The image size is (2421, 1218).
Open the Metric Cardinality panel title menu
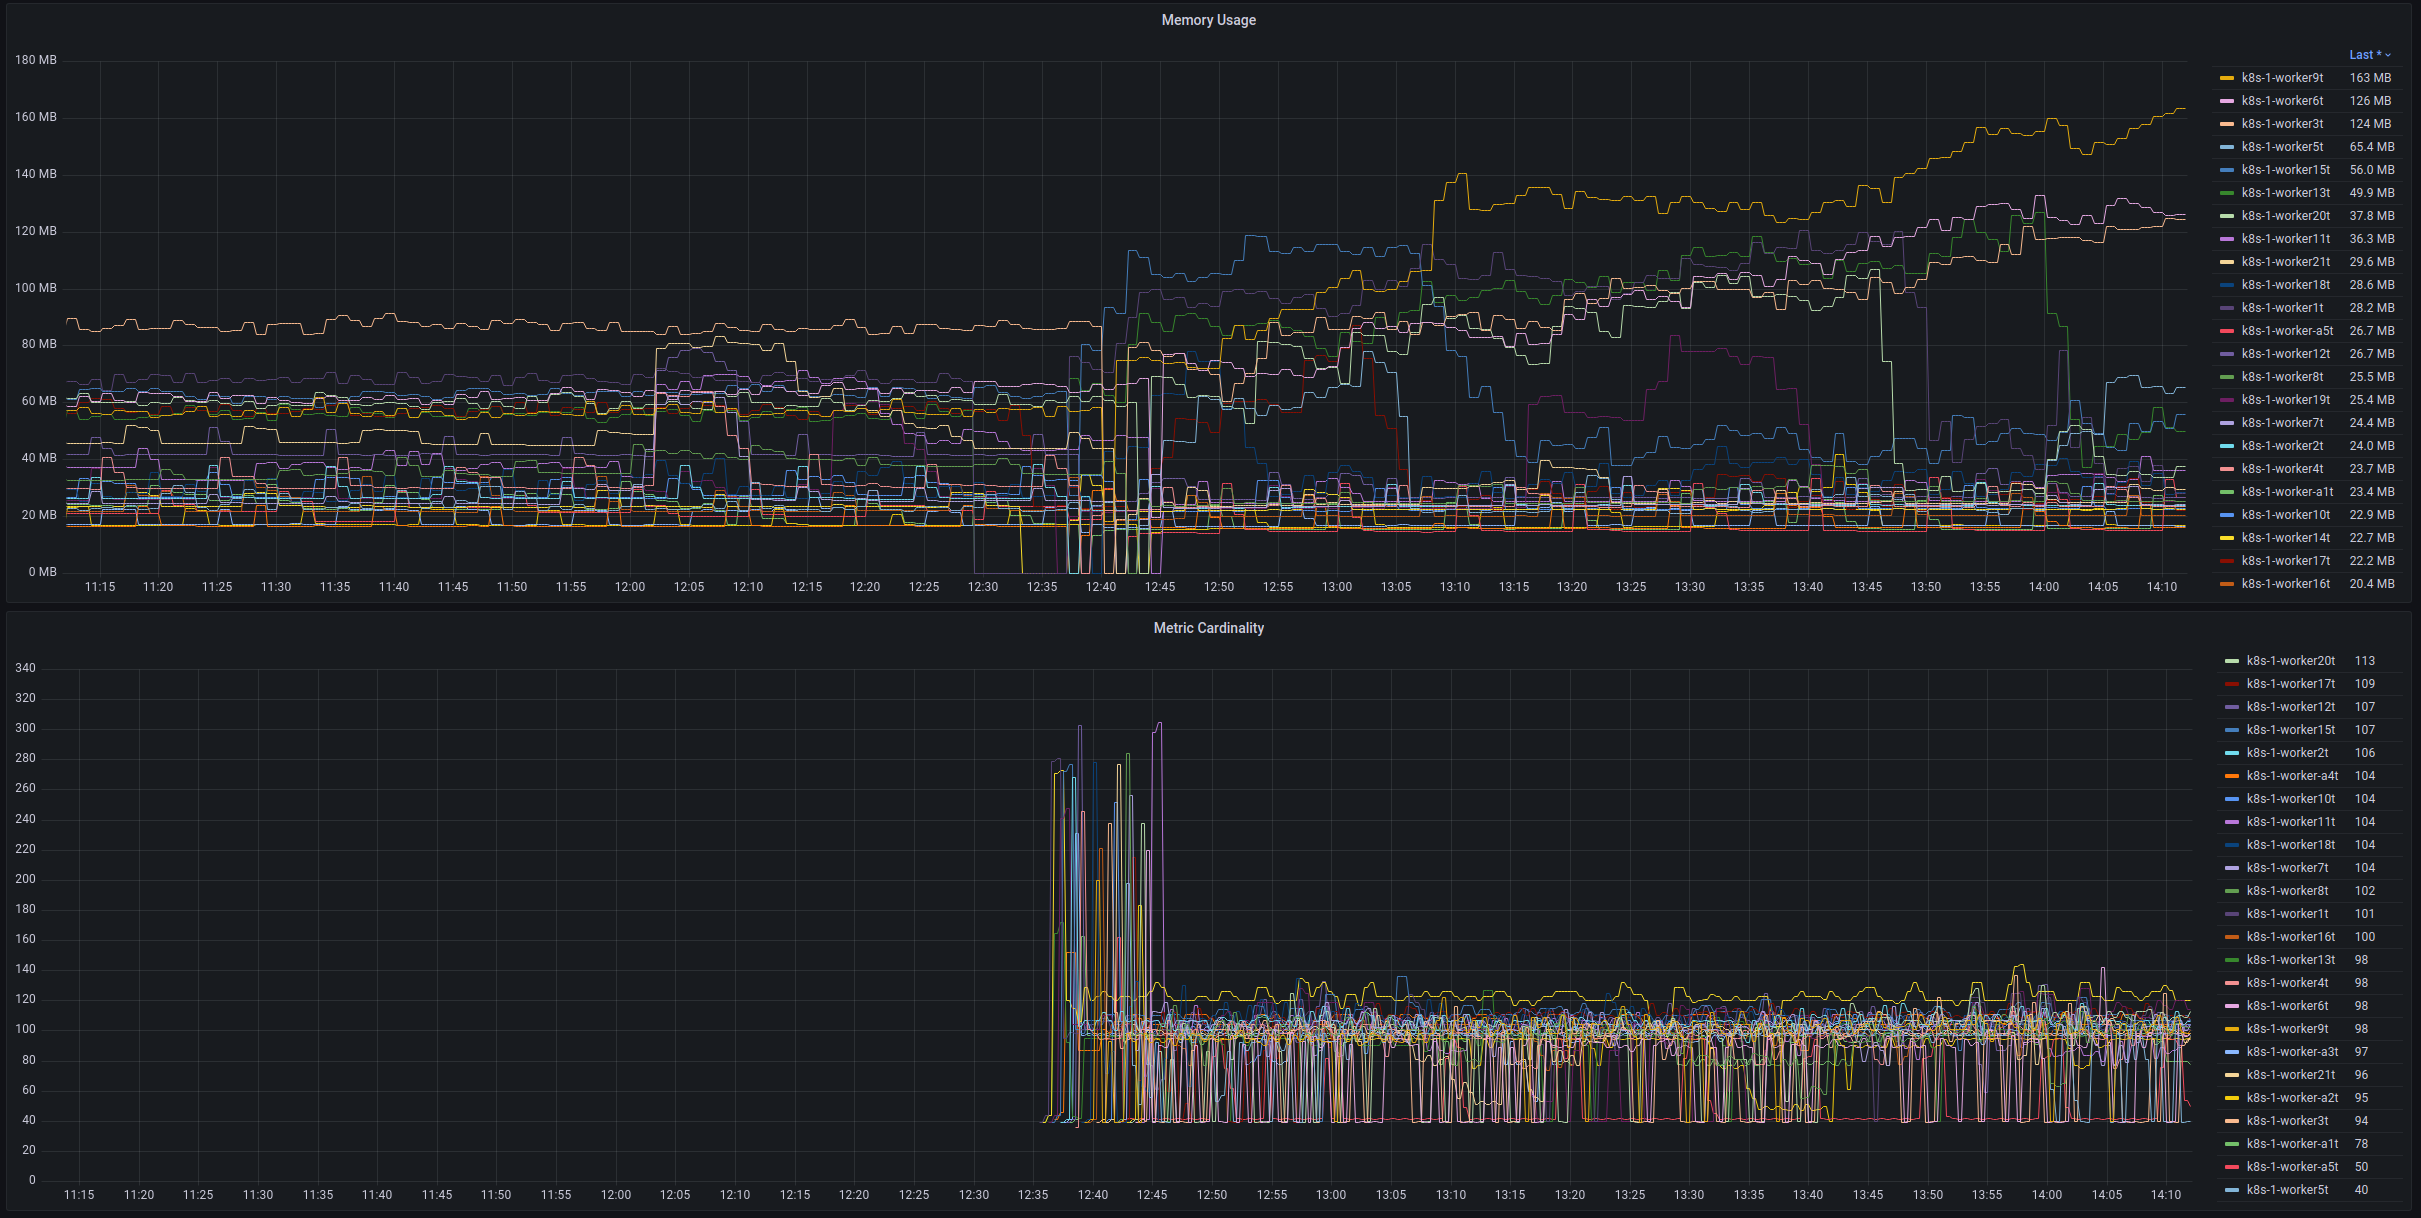1208,628
